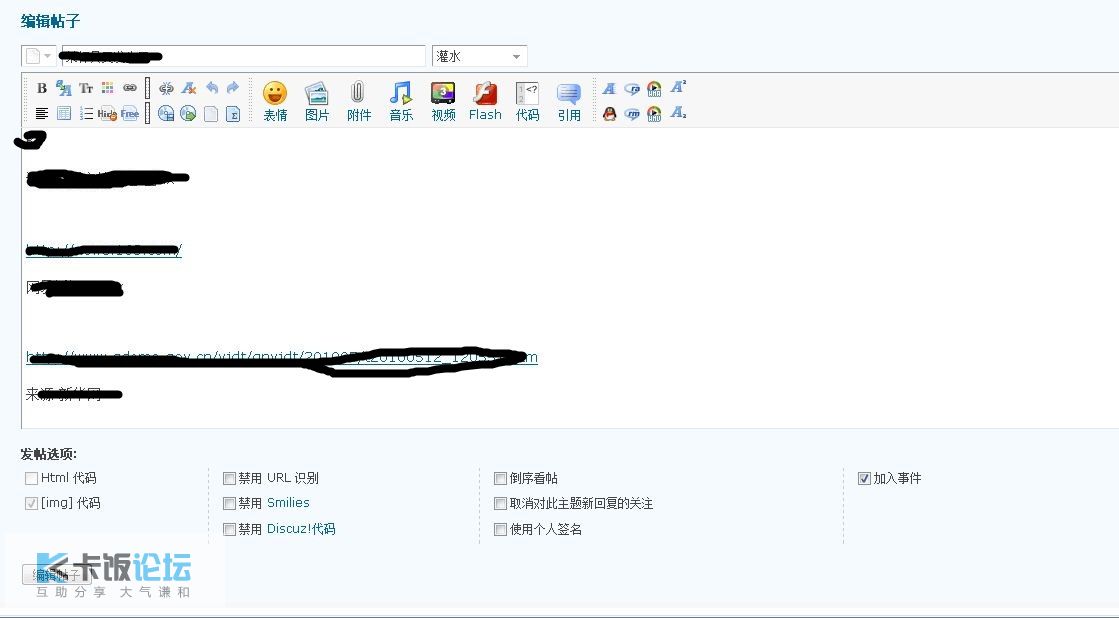Enable 禁用 URL 识别 checkbox
The width and height of the screenshot is (1119, 618).
coord(229,478)
